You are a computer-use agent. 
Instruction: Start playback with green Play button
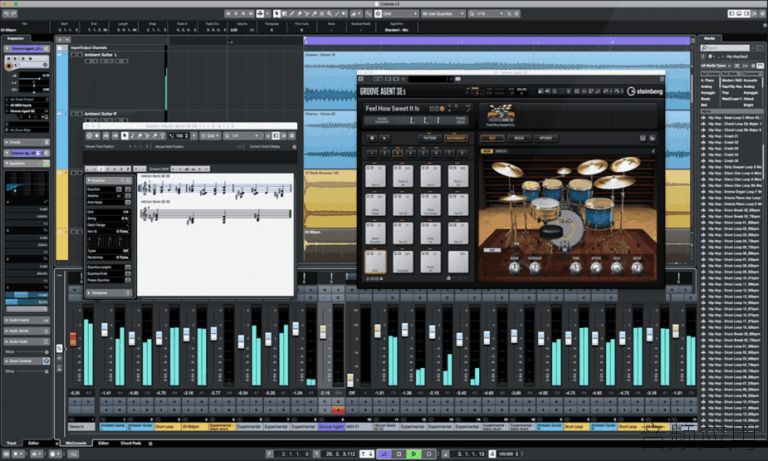coord(414,454)
